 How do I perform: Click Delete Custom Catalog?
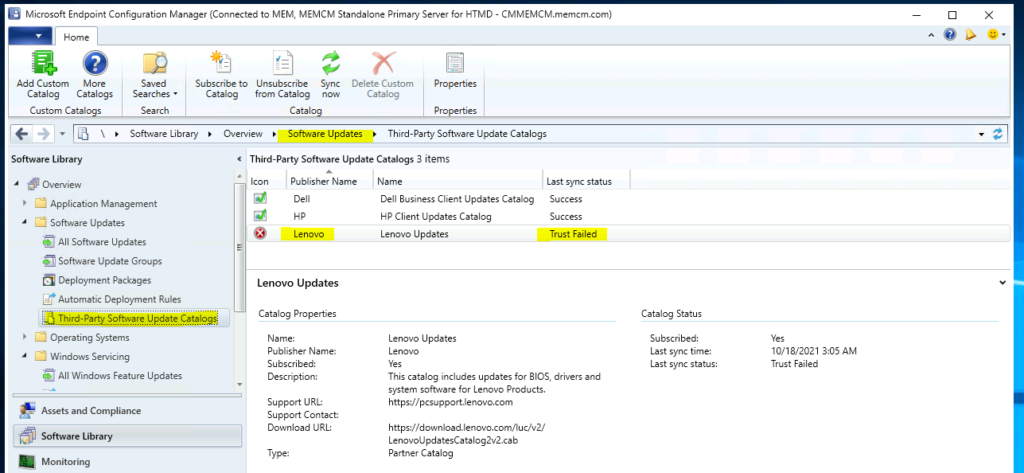pos(383,76)
